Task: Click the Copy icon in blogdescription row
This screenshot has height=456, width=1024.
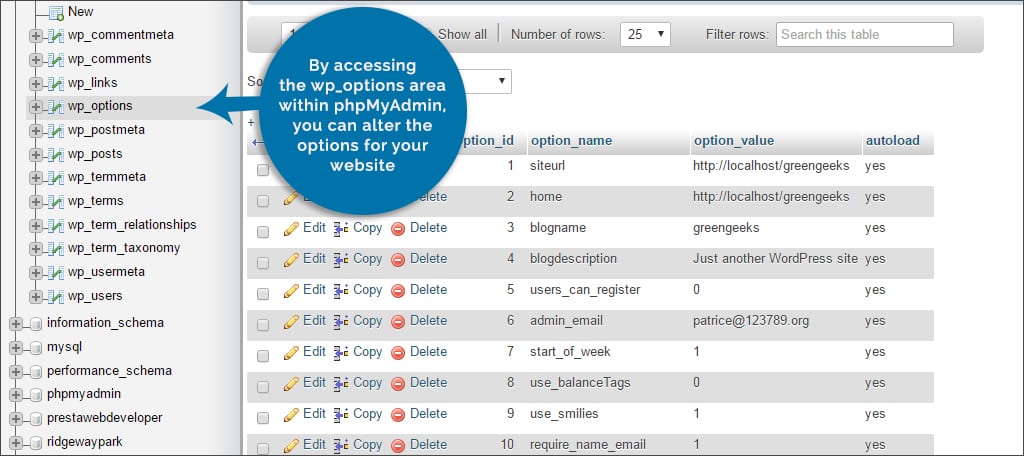Action: (340, 259)
